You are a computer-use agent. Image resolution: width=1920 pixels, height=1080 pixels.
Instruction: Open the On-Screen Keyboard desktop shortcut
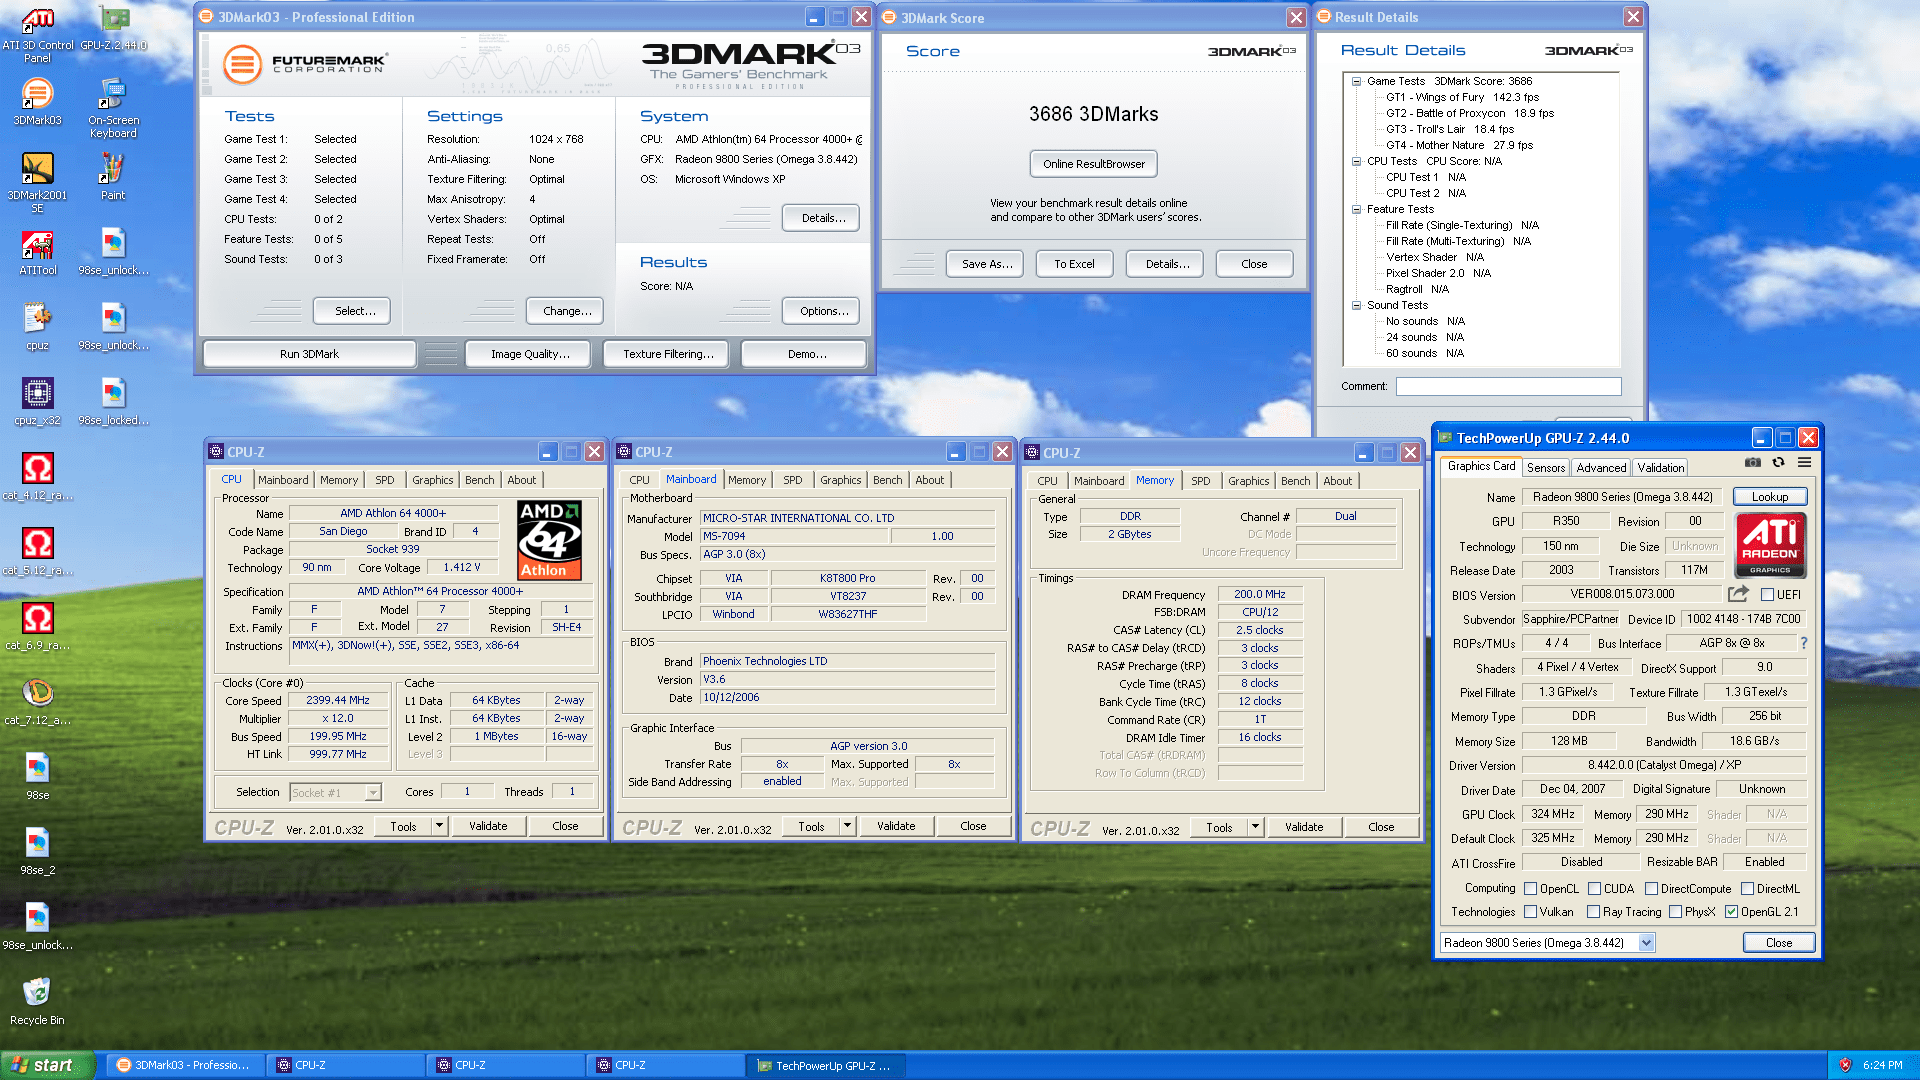[x=113, y=108]
